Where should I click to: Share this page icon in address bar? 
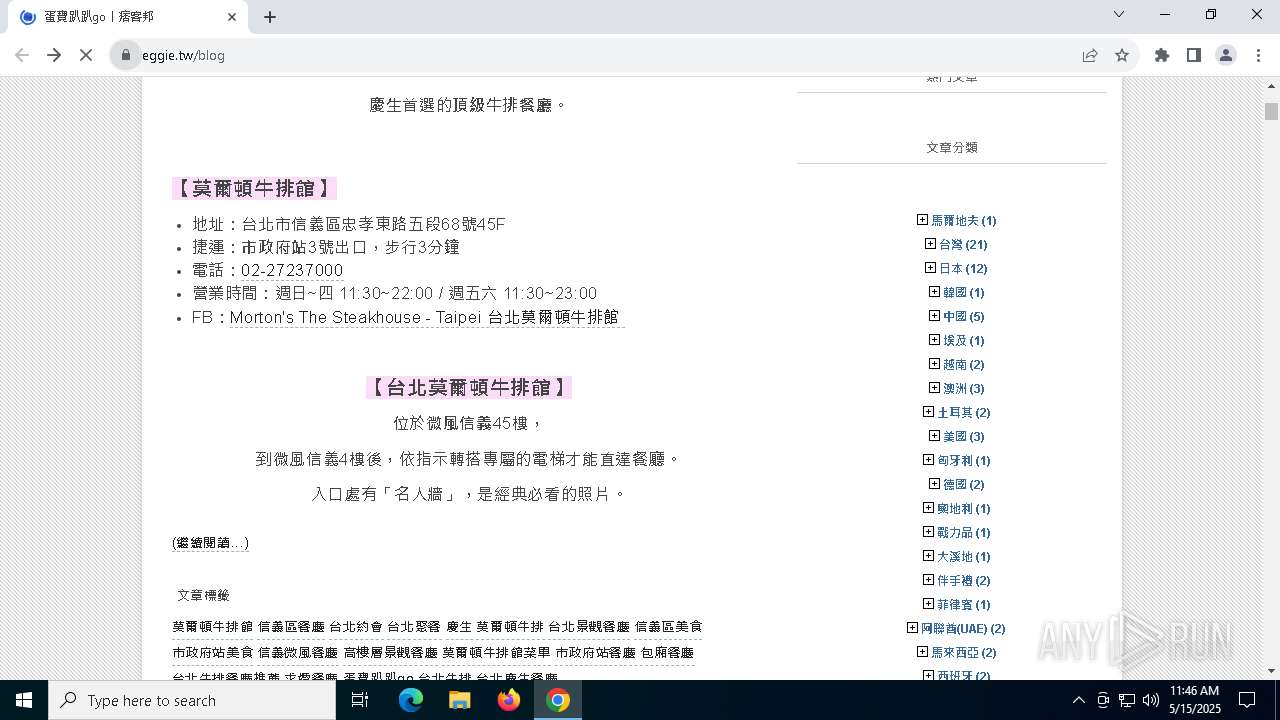(1090, 55)
